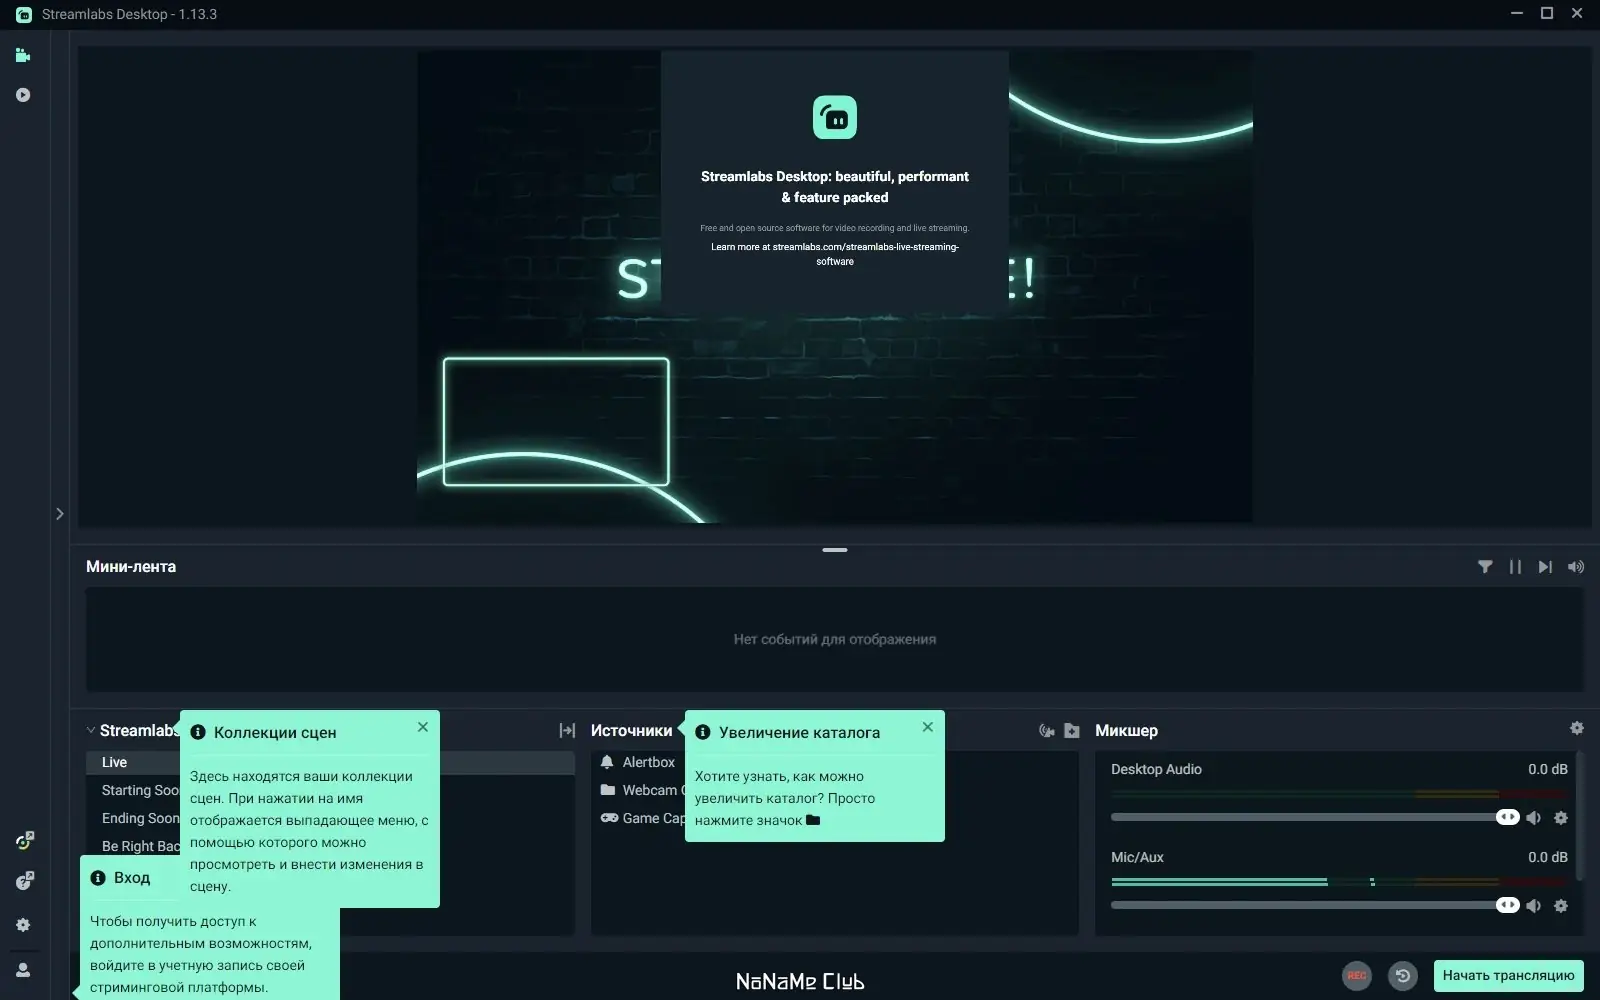This screenshot has height=1000, width=1600.
Task: Click the Alertbox bell icon
Action: click(607, 762)
